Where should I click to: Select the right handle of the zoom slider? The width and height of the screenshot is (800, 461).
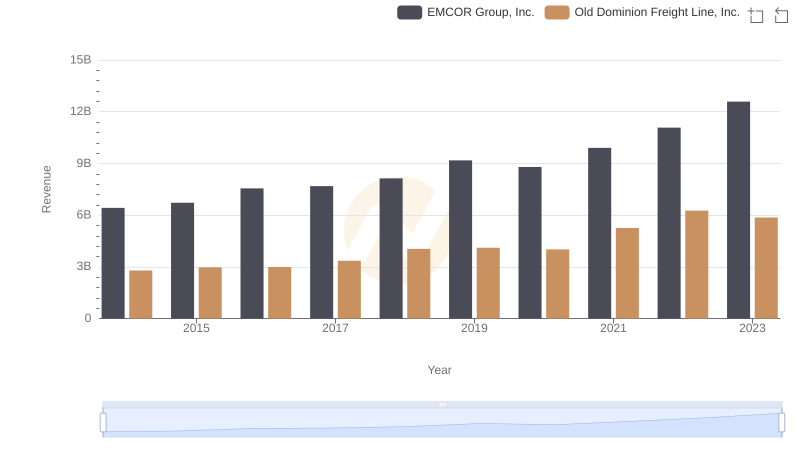tap(781, 423)
